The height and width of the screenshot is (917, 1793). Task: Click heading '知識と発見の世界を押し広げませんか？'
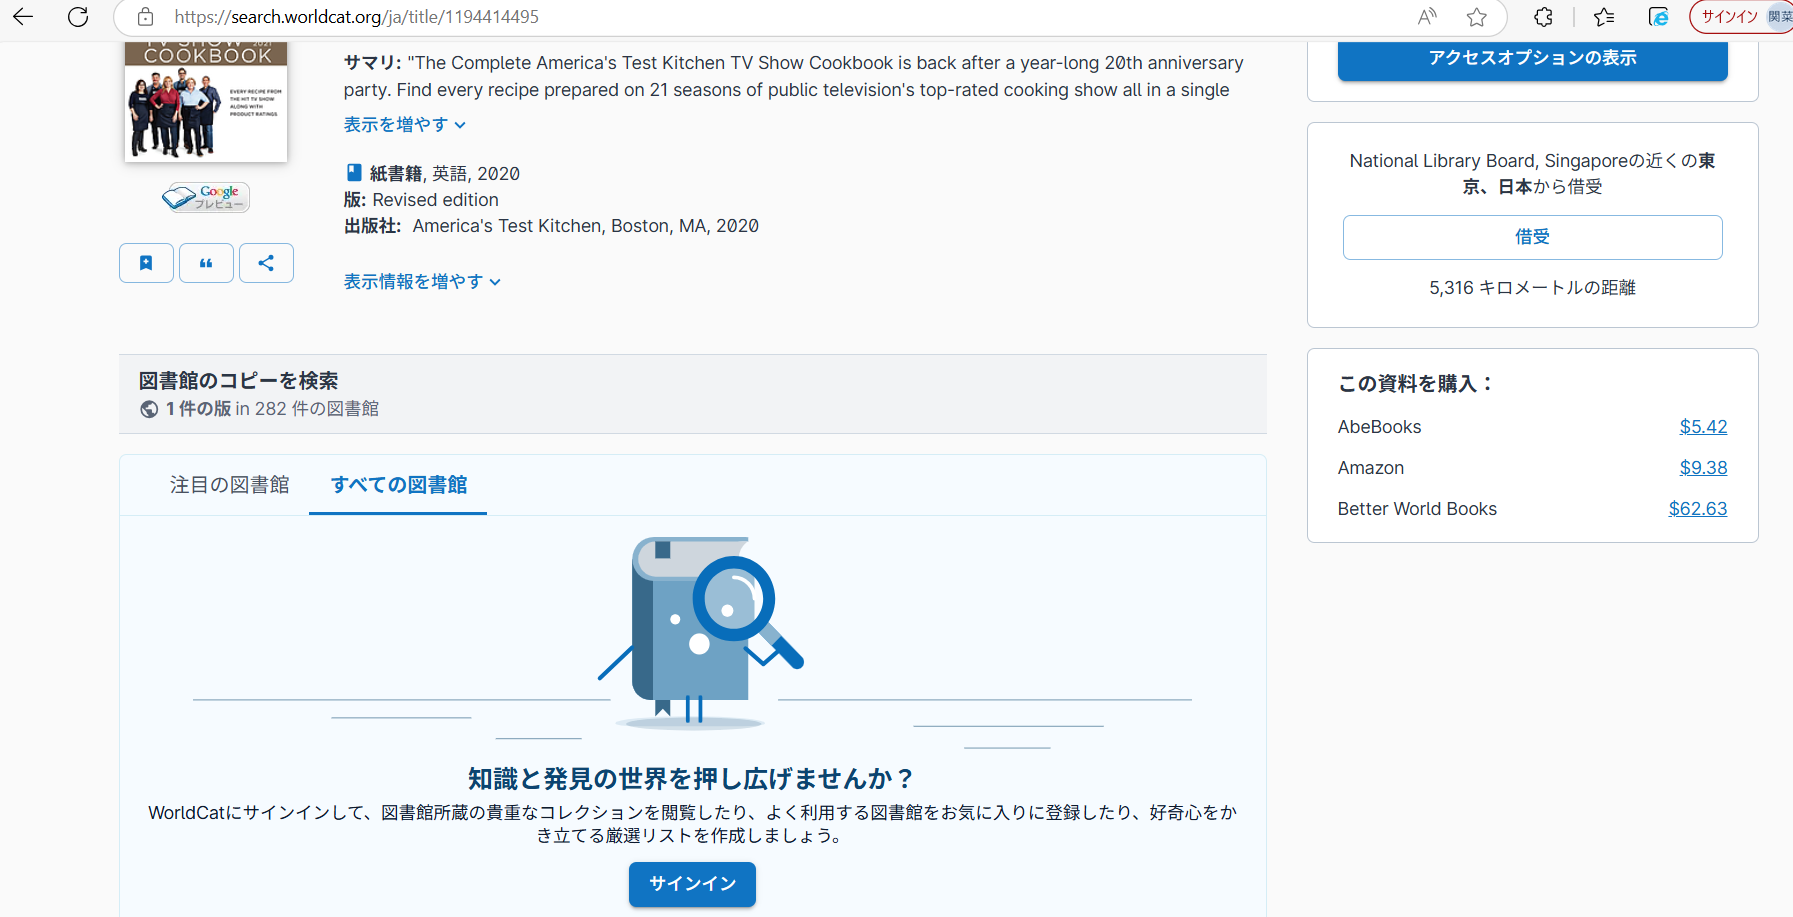click(692, 779)
